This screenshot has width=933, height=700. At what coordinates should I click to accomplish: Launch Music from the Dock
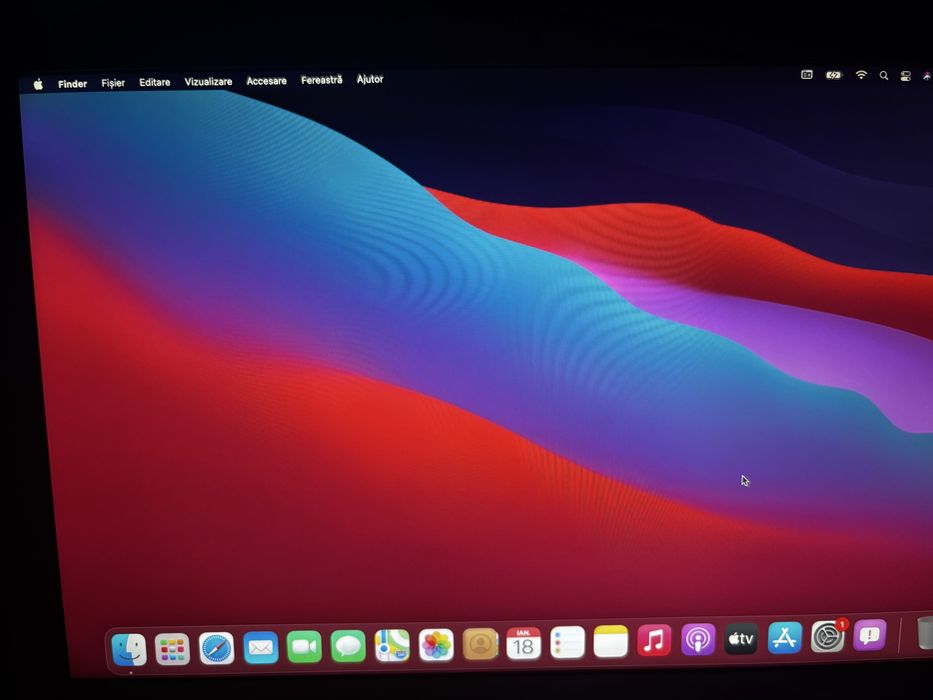tap(655, 640)
